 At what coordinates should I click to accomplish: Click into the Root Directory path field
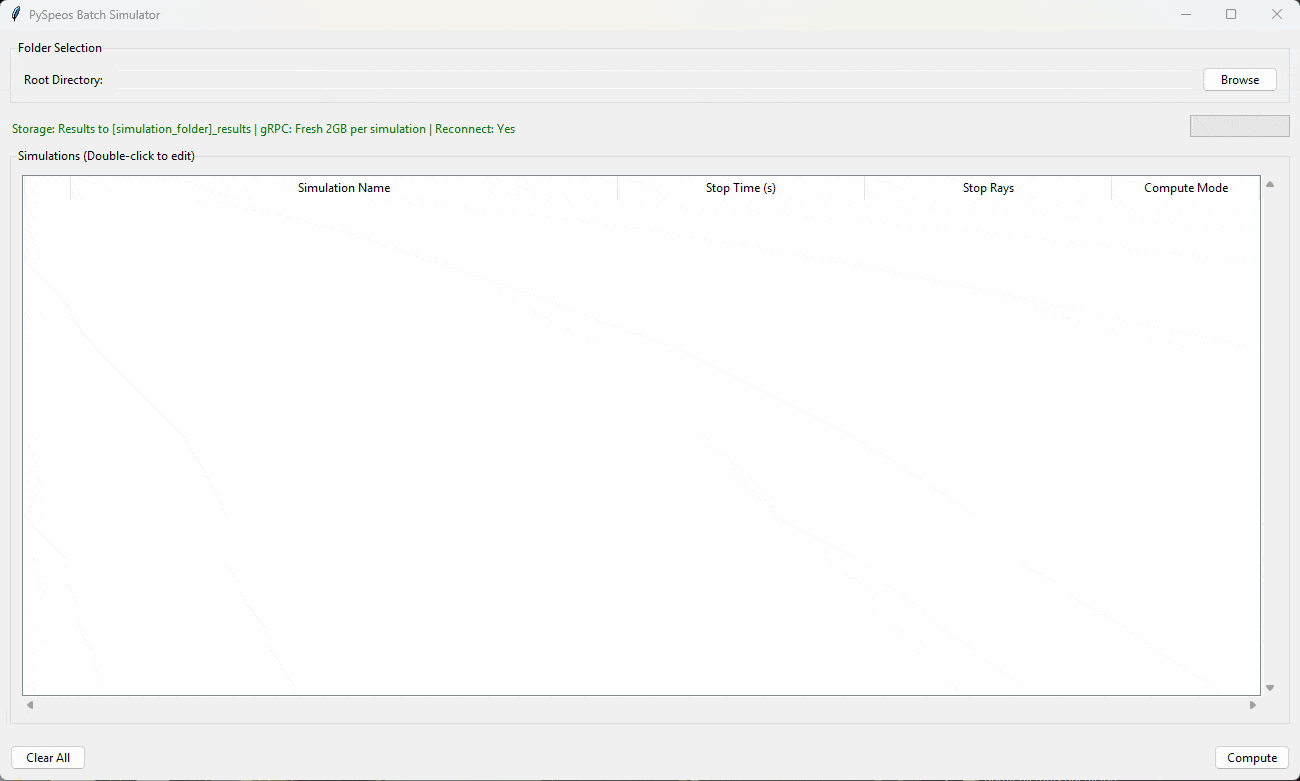coord(655,80)
